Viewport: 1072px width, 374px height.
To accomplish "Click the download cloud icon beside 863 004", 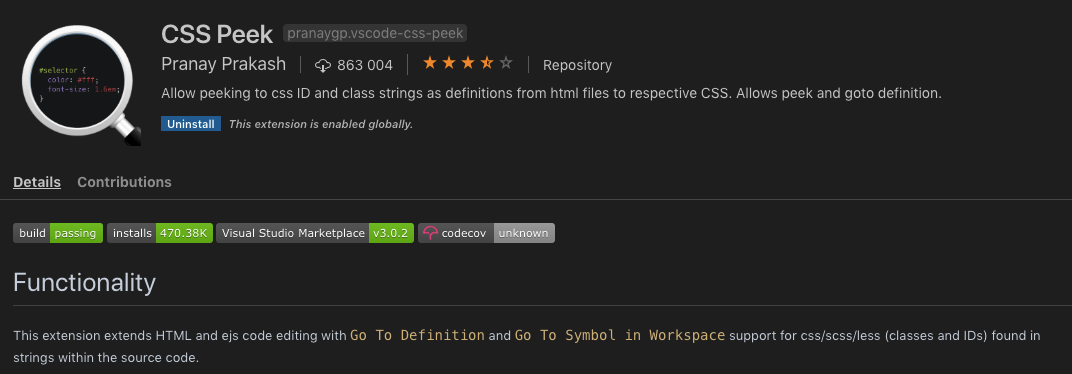I will click(x=323, y=66).
